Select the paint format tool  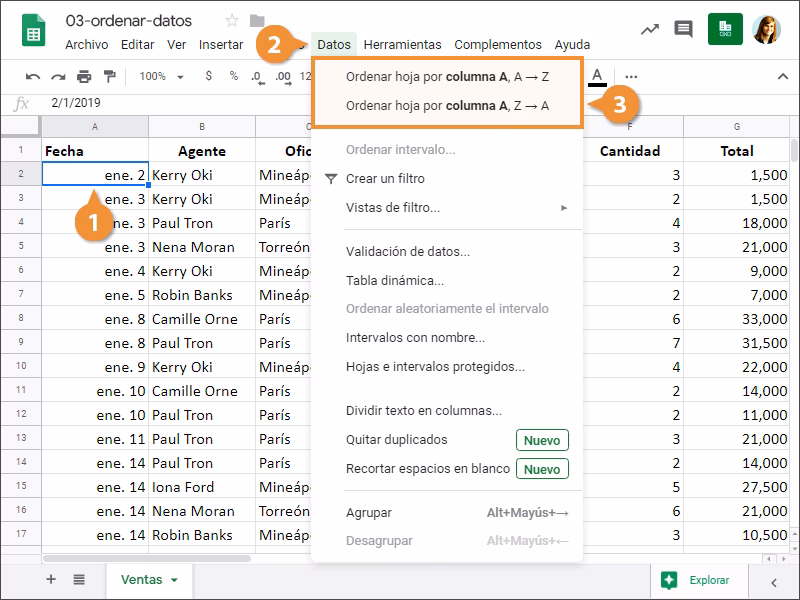(x=109, y=76)
